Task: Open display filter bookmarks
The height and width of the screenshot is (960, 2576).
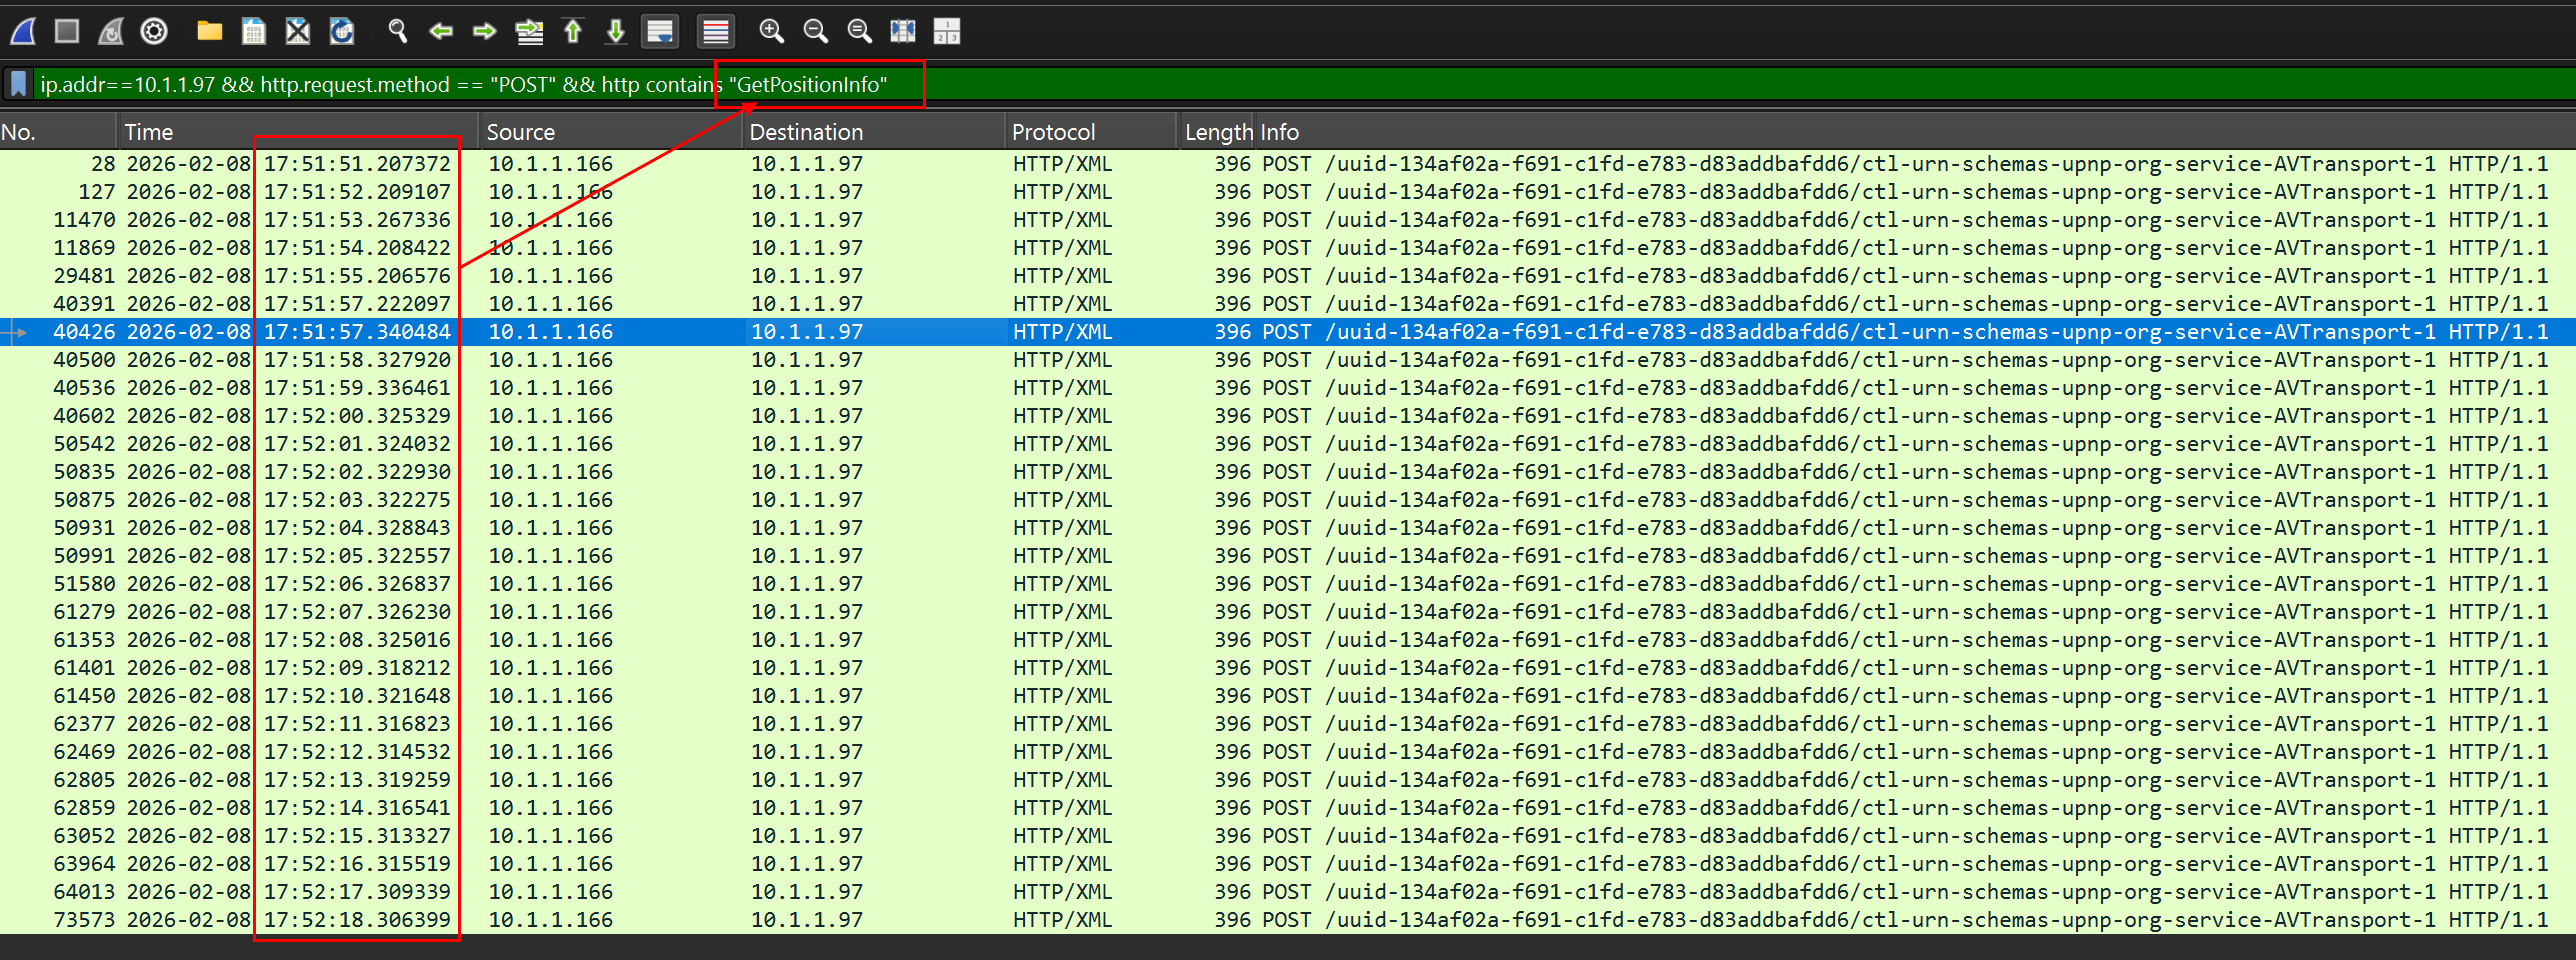Action: 18,84
